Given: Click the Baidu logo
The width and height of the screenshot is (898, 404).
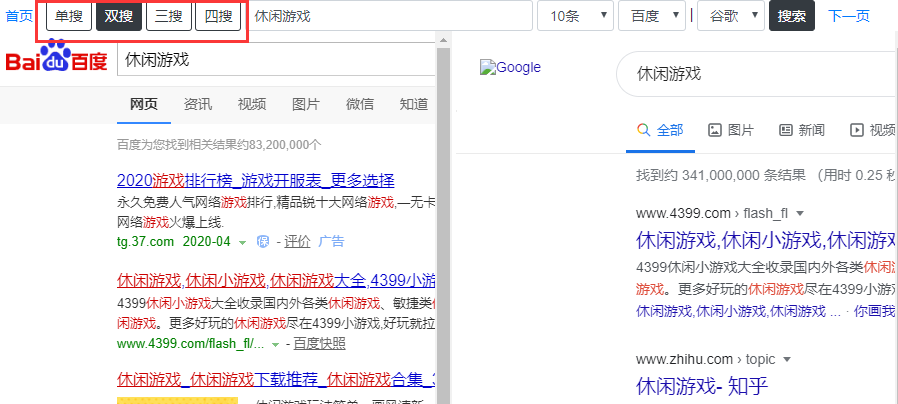Looking at the screenshot, I should (x=56, y=57).
